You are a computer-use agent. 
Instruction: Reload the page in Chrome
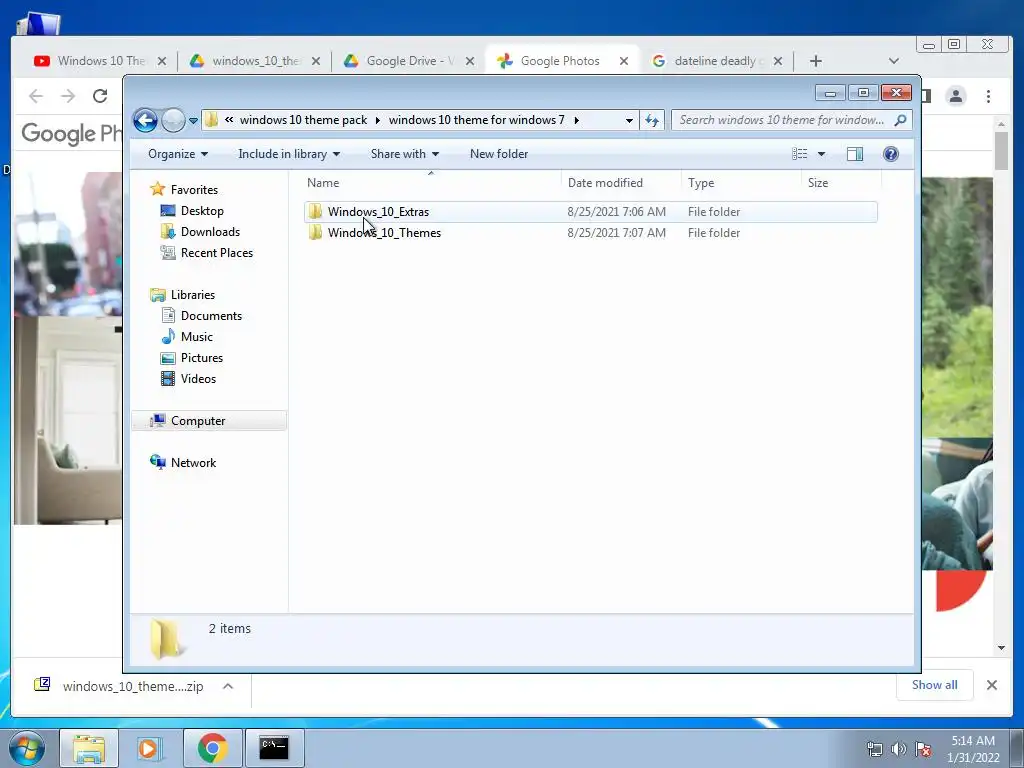pyautogui.click(x=100, y=96)
